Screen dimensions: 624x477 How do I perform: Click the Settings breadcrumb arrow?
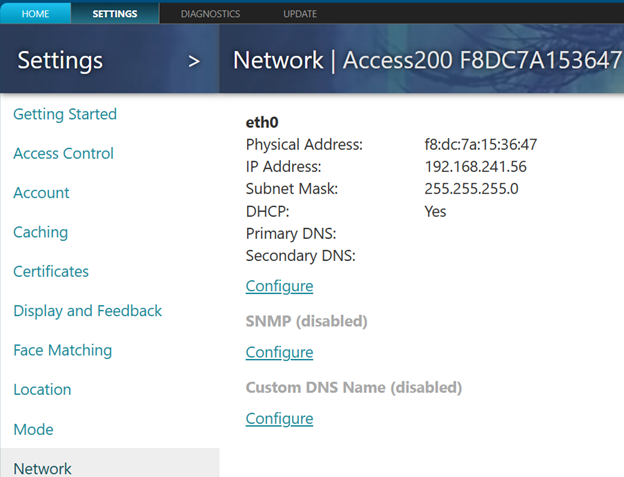coord(194,61)
